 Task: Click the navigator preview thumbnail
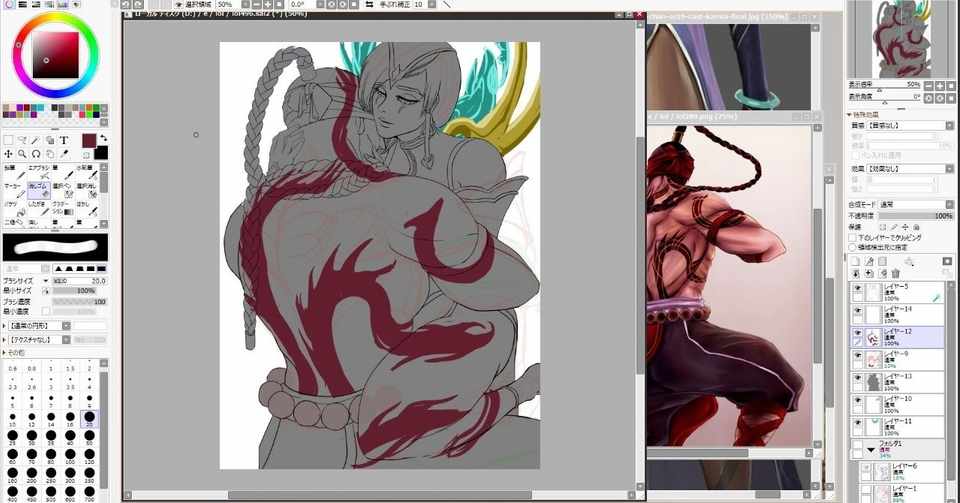click(x=900, y=39)
